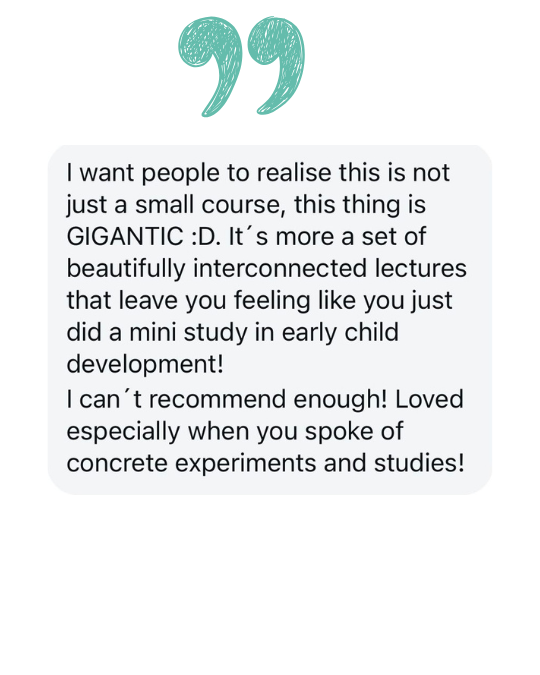The height and width of the screenshot is (675, 540).
Task: Click 'beautifully interconnected lectures' line
Action: click(x=267, y=269)
